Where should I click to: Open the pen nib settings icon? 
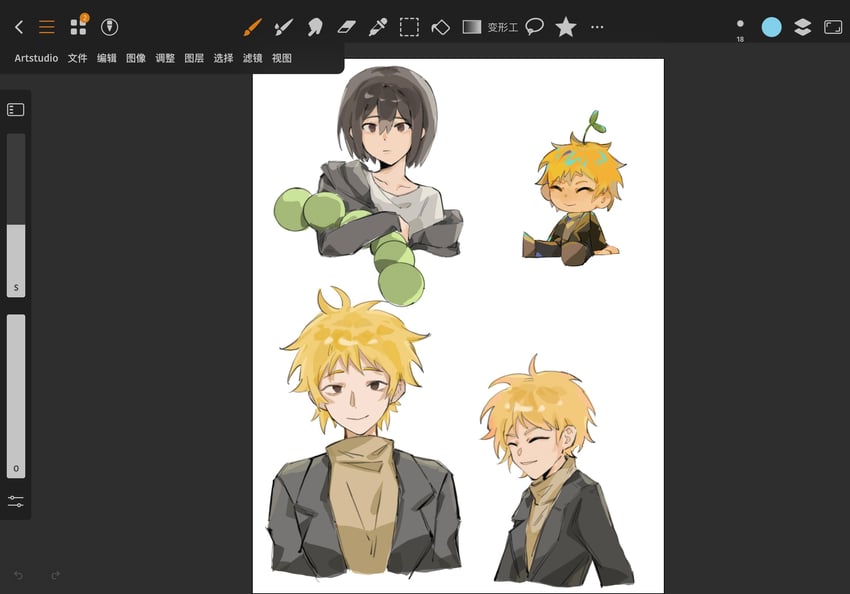point(110,27)
